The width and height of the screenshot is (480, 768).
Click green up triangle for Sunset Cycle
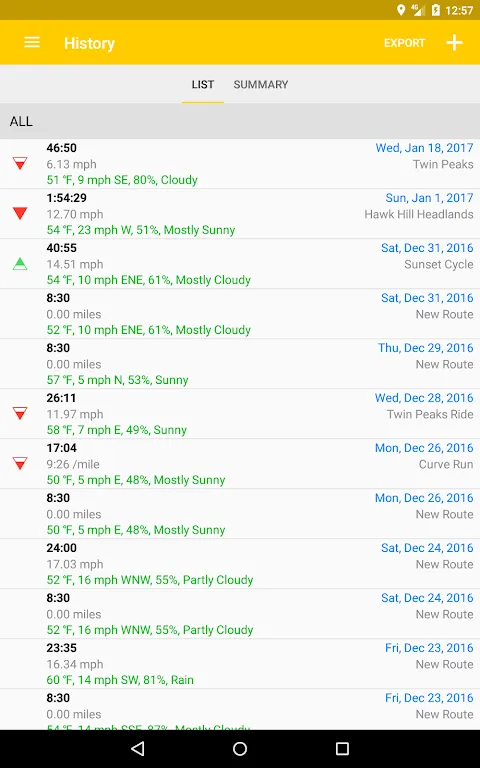click(x=20, y=264)
